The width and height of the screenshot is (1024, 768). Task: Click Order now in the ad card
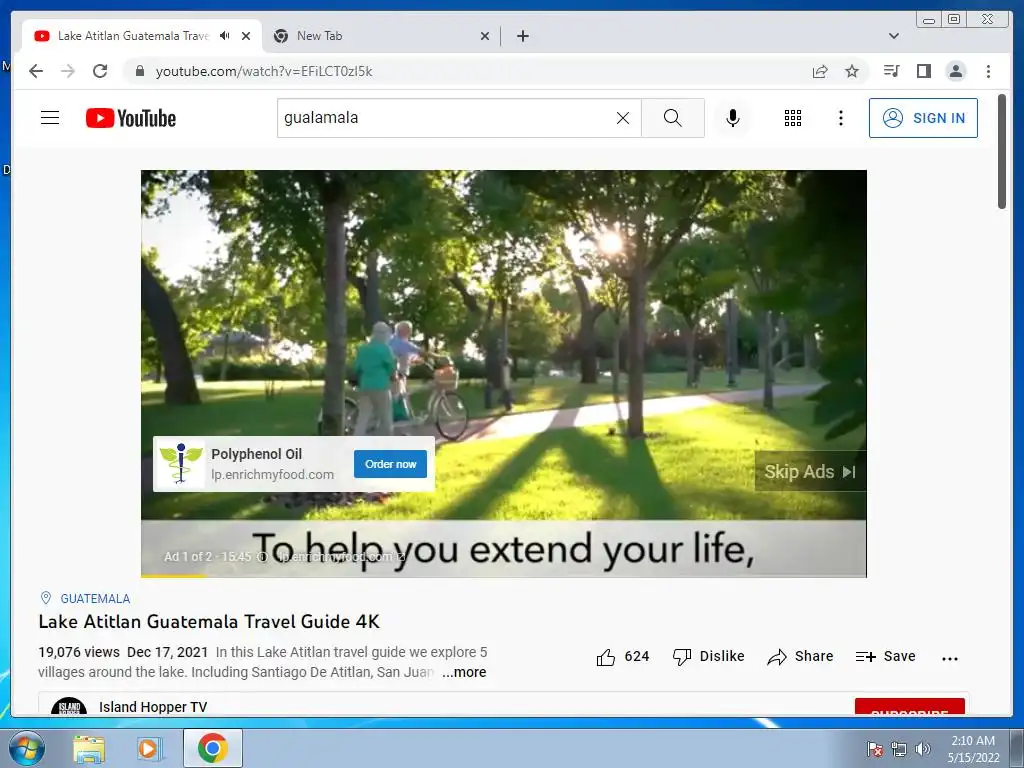pos(391,464)
